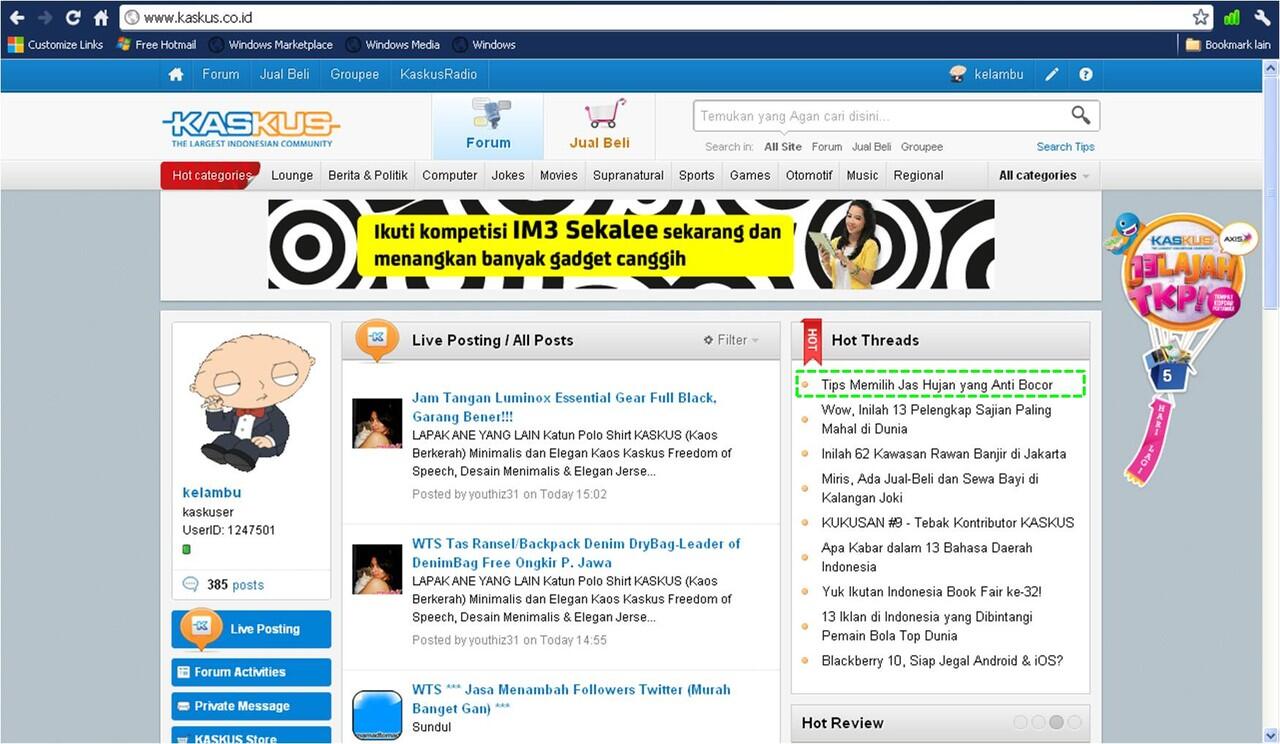Click the KASKUS logo
The image size is (1280, 744).
tap(251, 128)
